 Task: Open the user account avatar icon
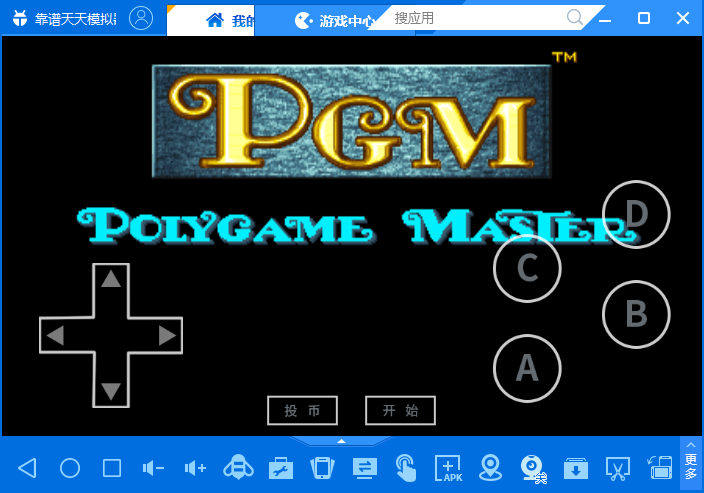141,18
